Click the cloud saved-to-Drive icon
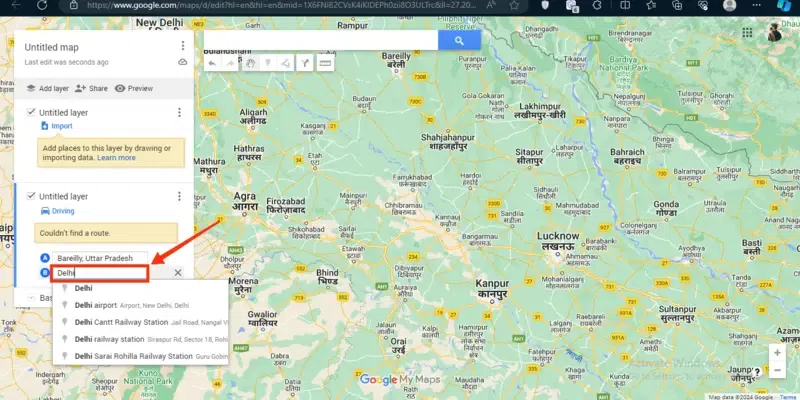Screen dimensions: 800x400 click(x=183, y=62)
